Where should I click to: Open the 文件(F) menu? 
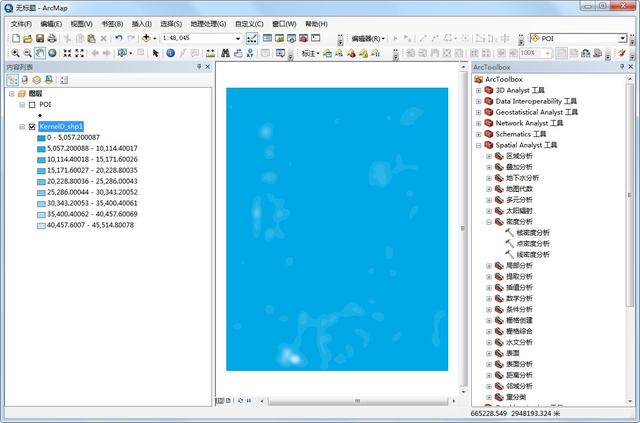click(x=21, y=23)
